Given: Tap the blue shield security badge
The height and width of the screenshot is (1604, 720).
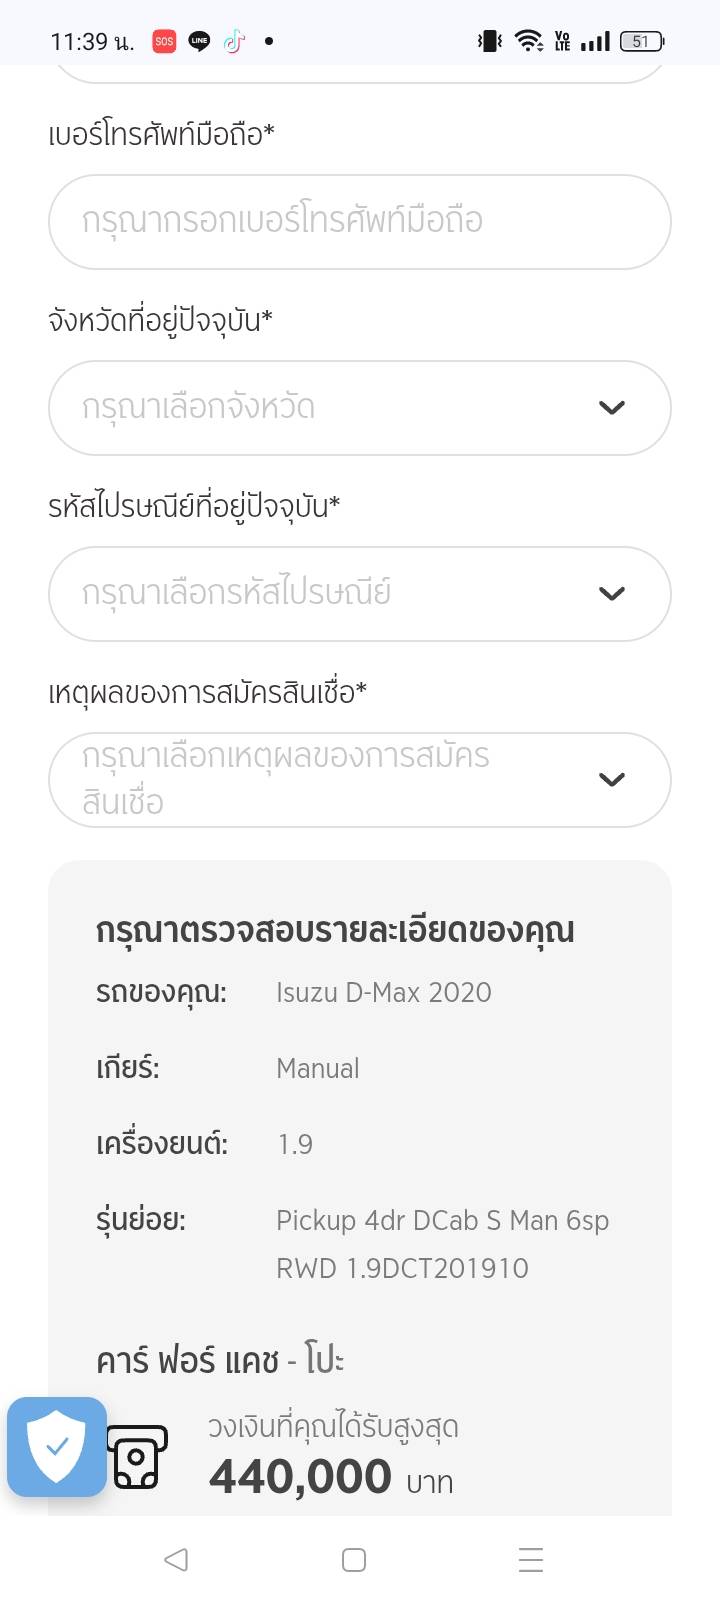Looking at the screenshot, I should point(57,1446).
